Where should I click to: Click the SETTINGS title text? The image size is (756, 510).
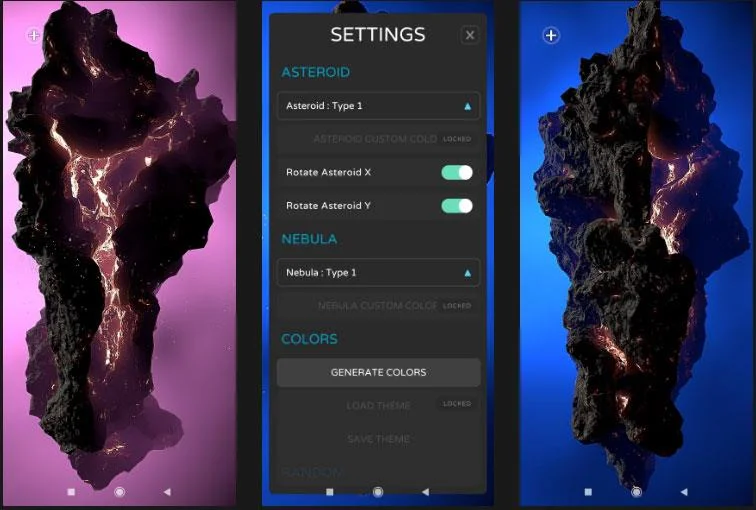(x=378, y=35)
